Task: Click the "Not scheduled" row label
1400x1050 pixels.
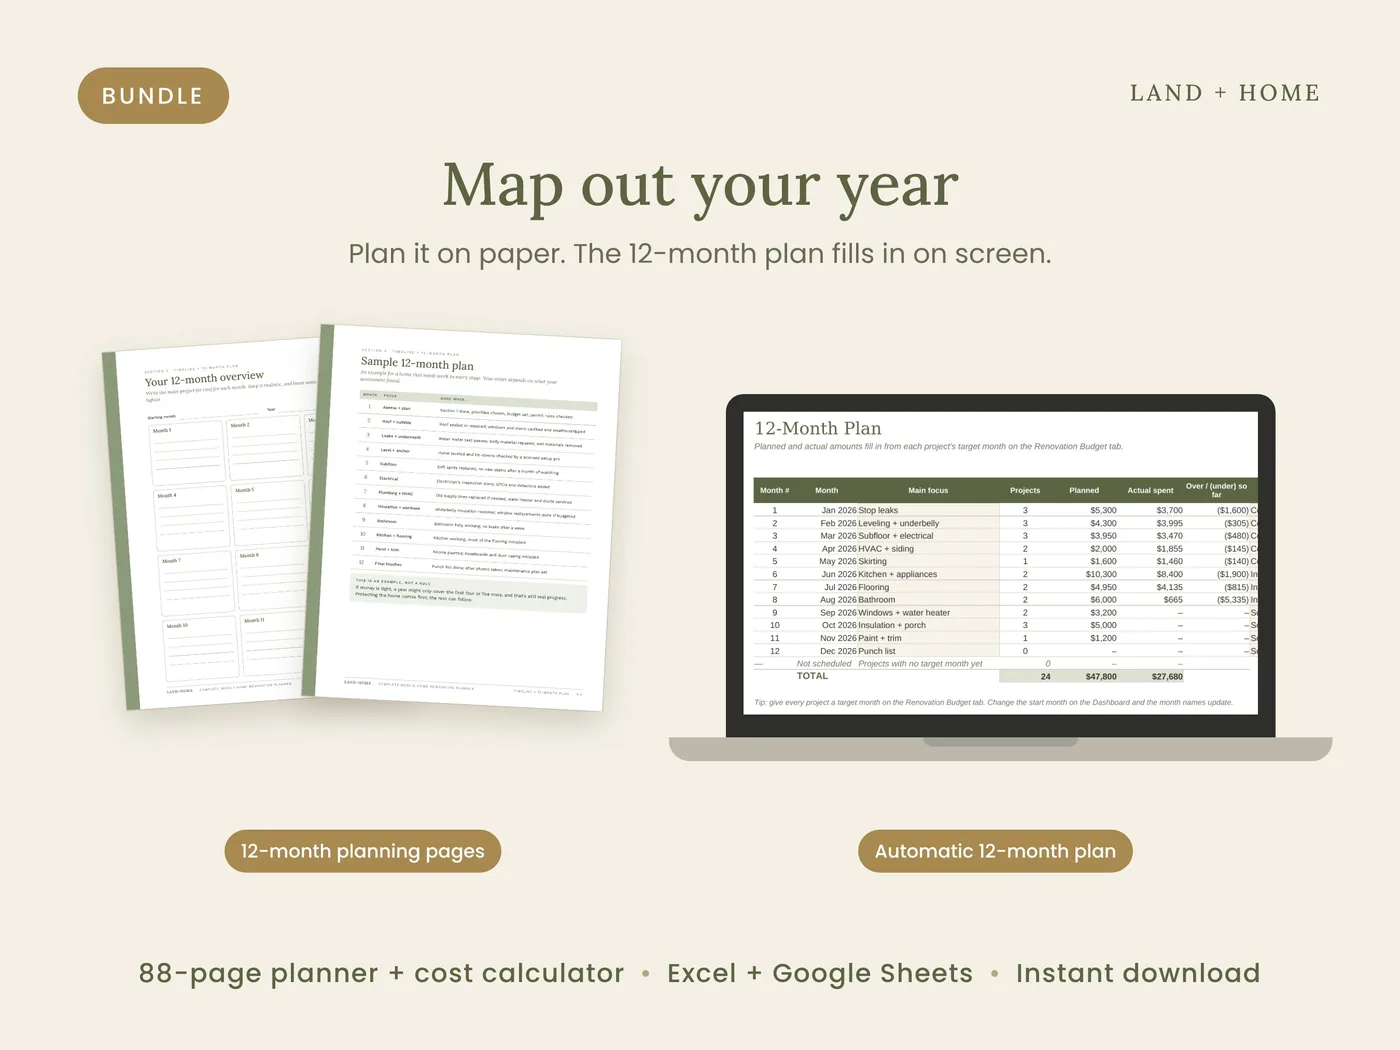Action: point(824,663)
